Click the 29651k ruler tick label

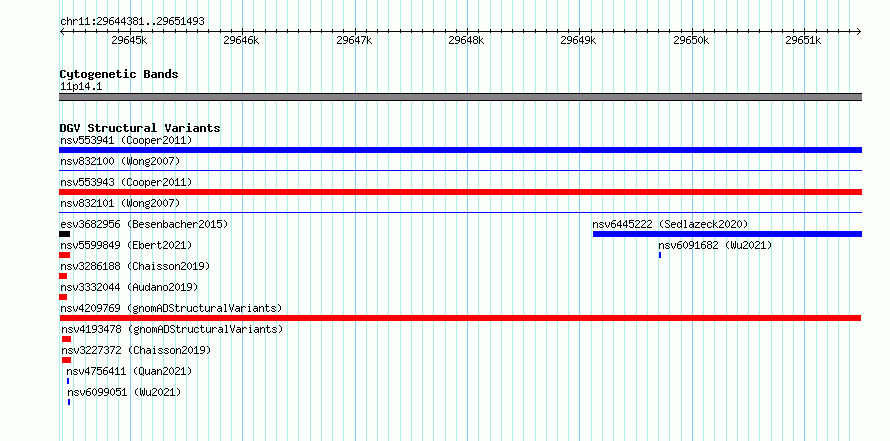tap(803, 40)
